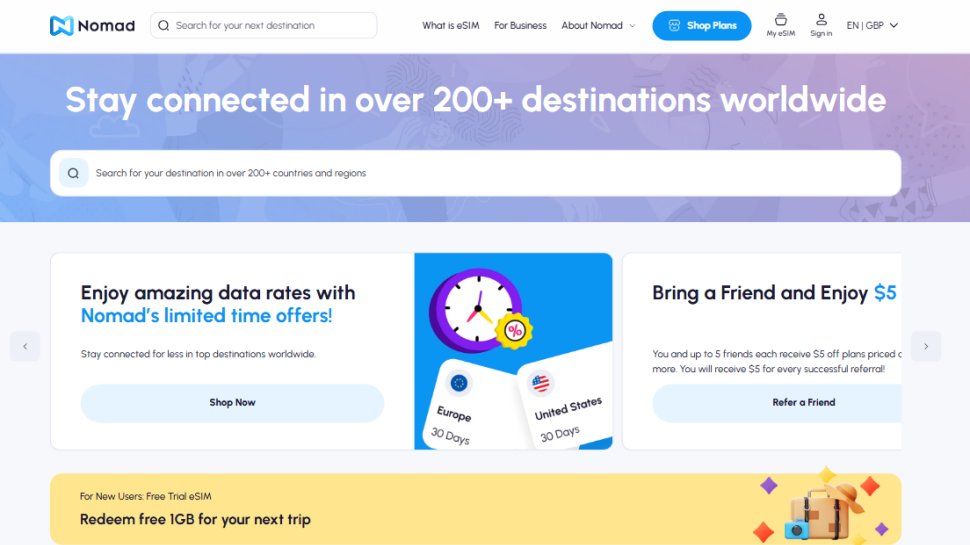This screenshot has width=970, height=545.
Task: Click the Shop Plans button
Action: click(701, 25)
